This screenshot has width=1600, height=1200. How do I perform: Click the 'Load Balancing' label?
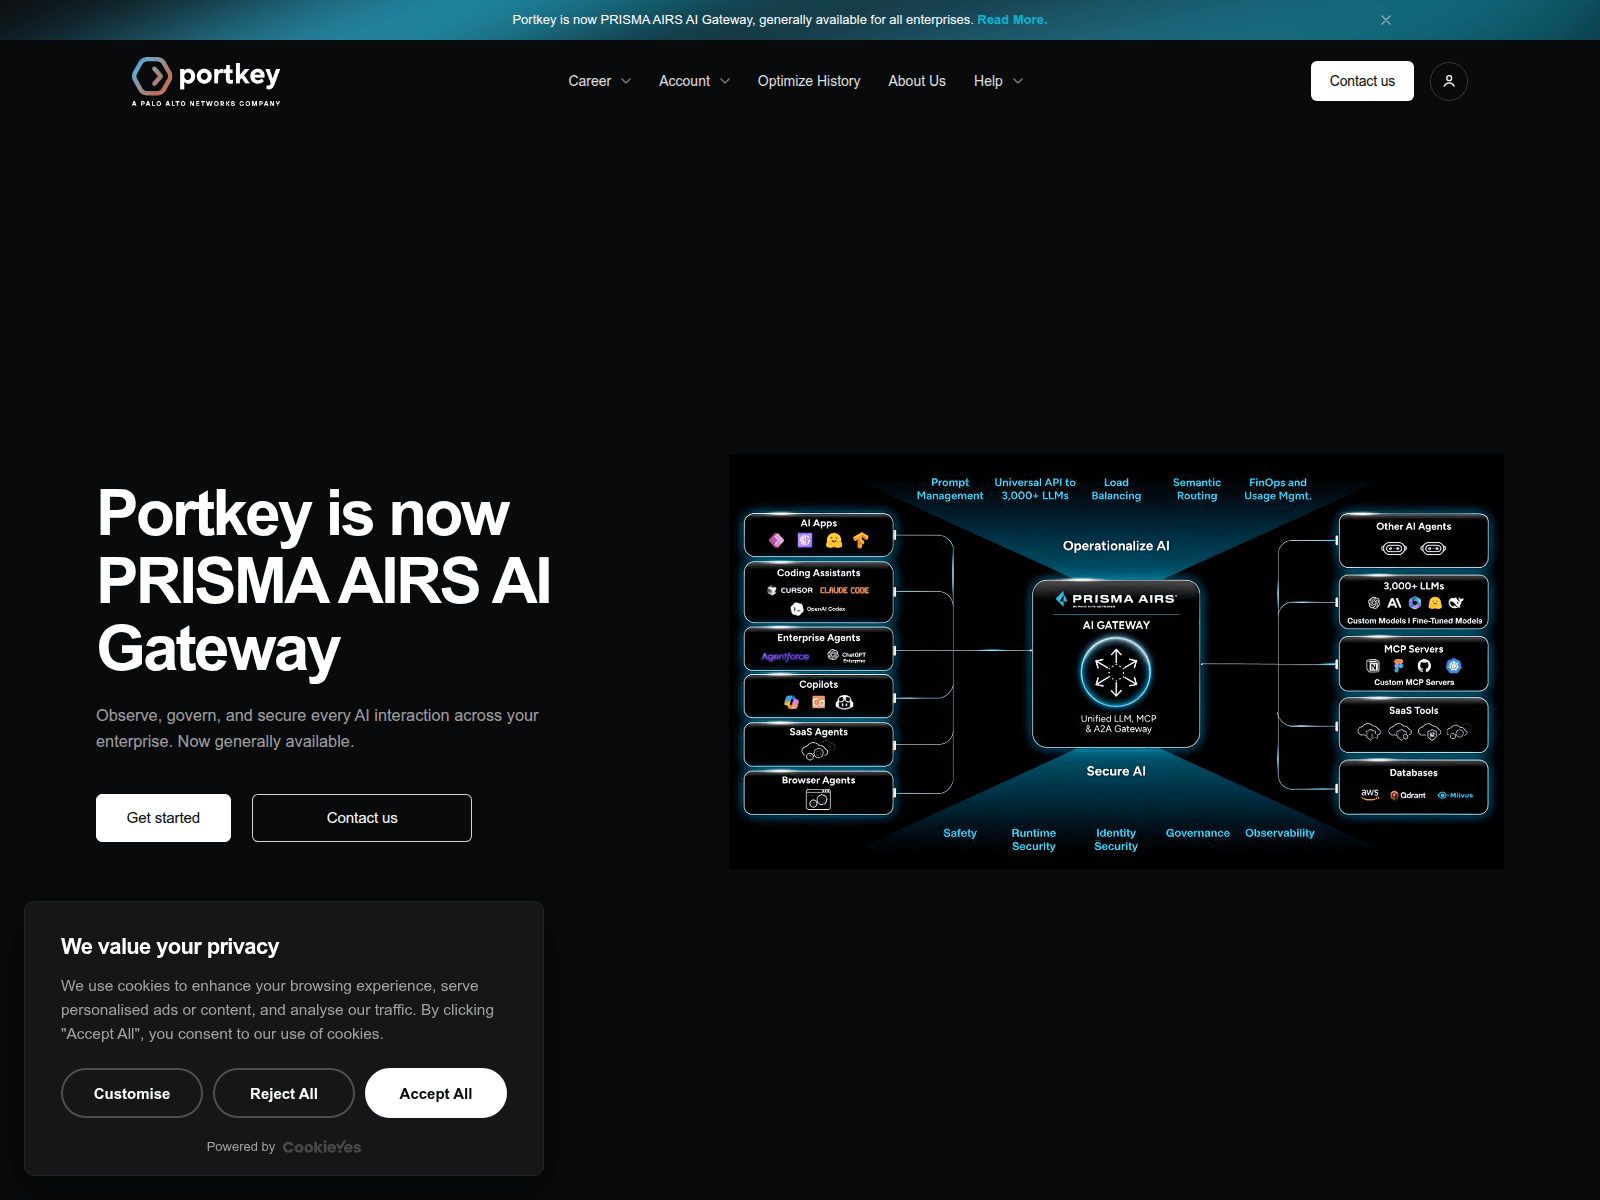coord(1116,489)
